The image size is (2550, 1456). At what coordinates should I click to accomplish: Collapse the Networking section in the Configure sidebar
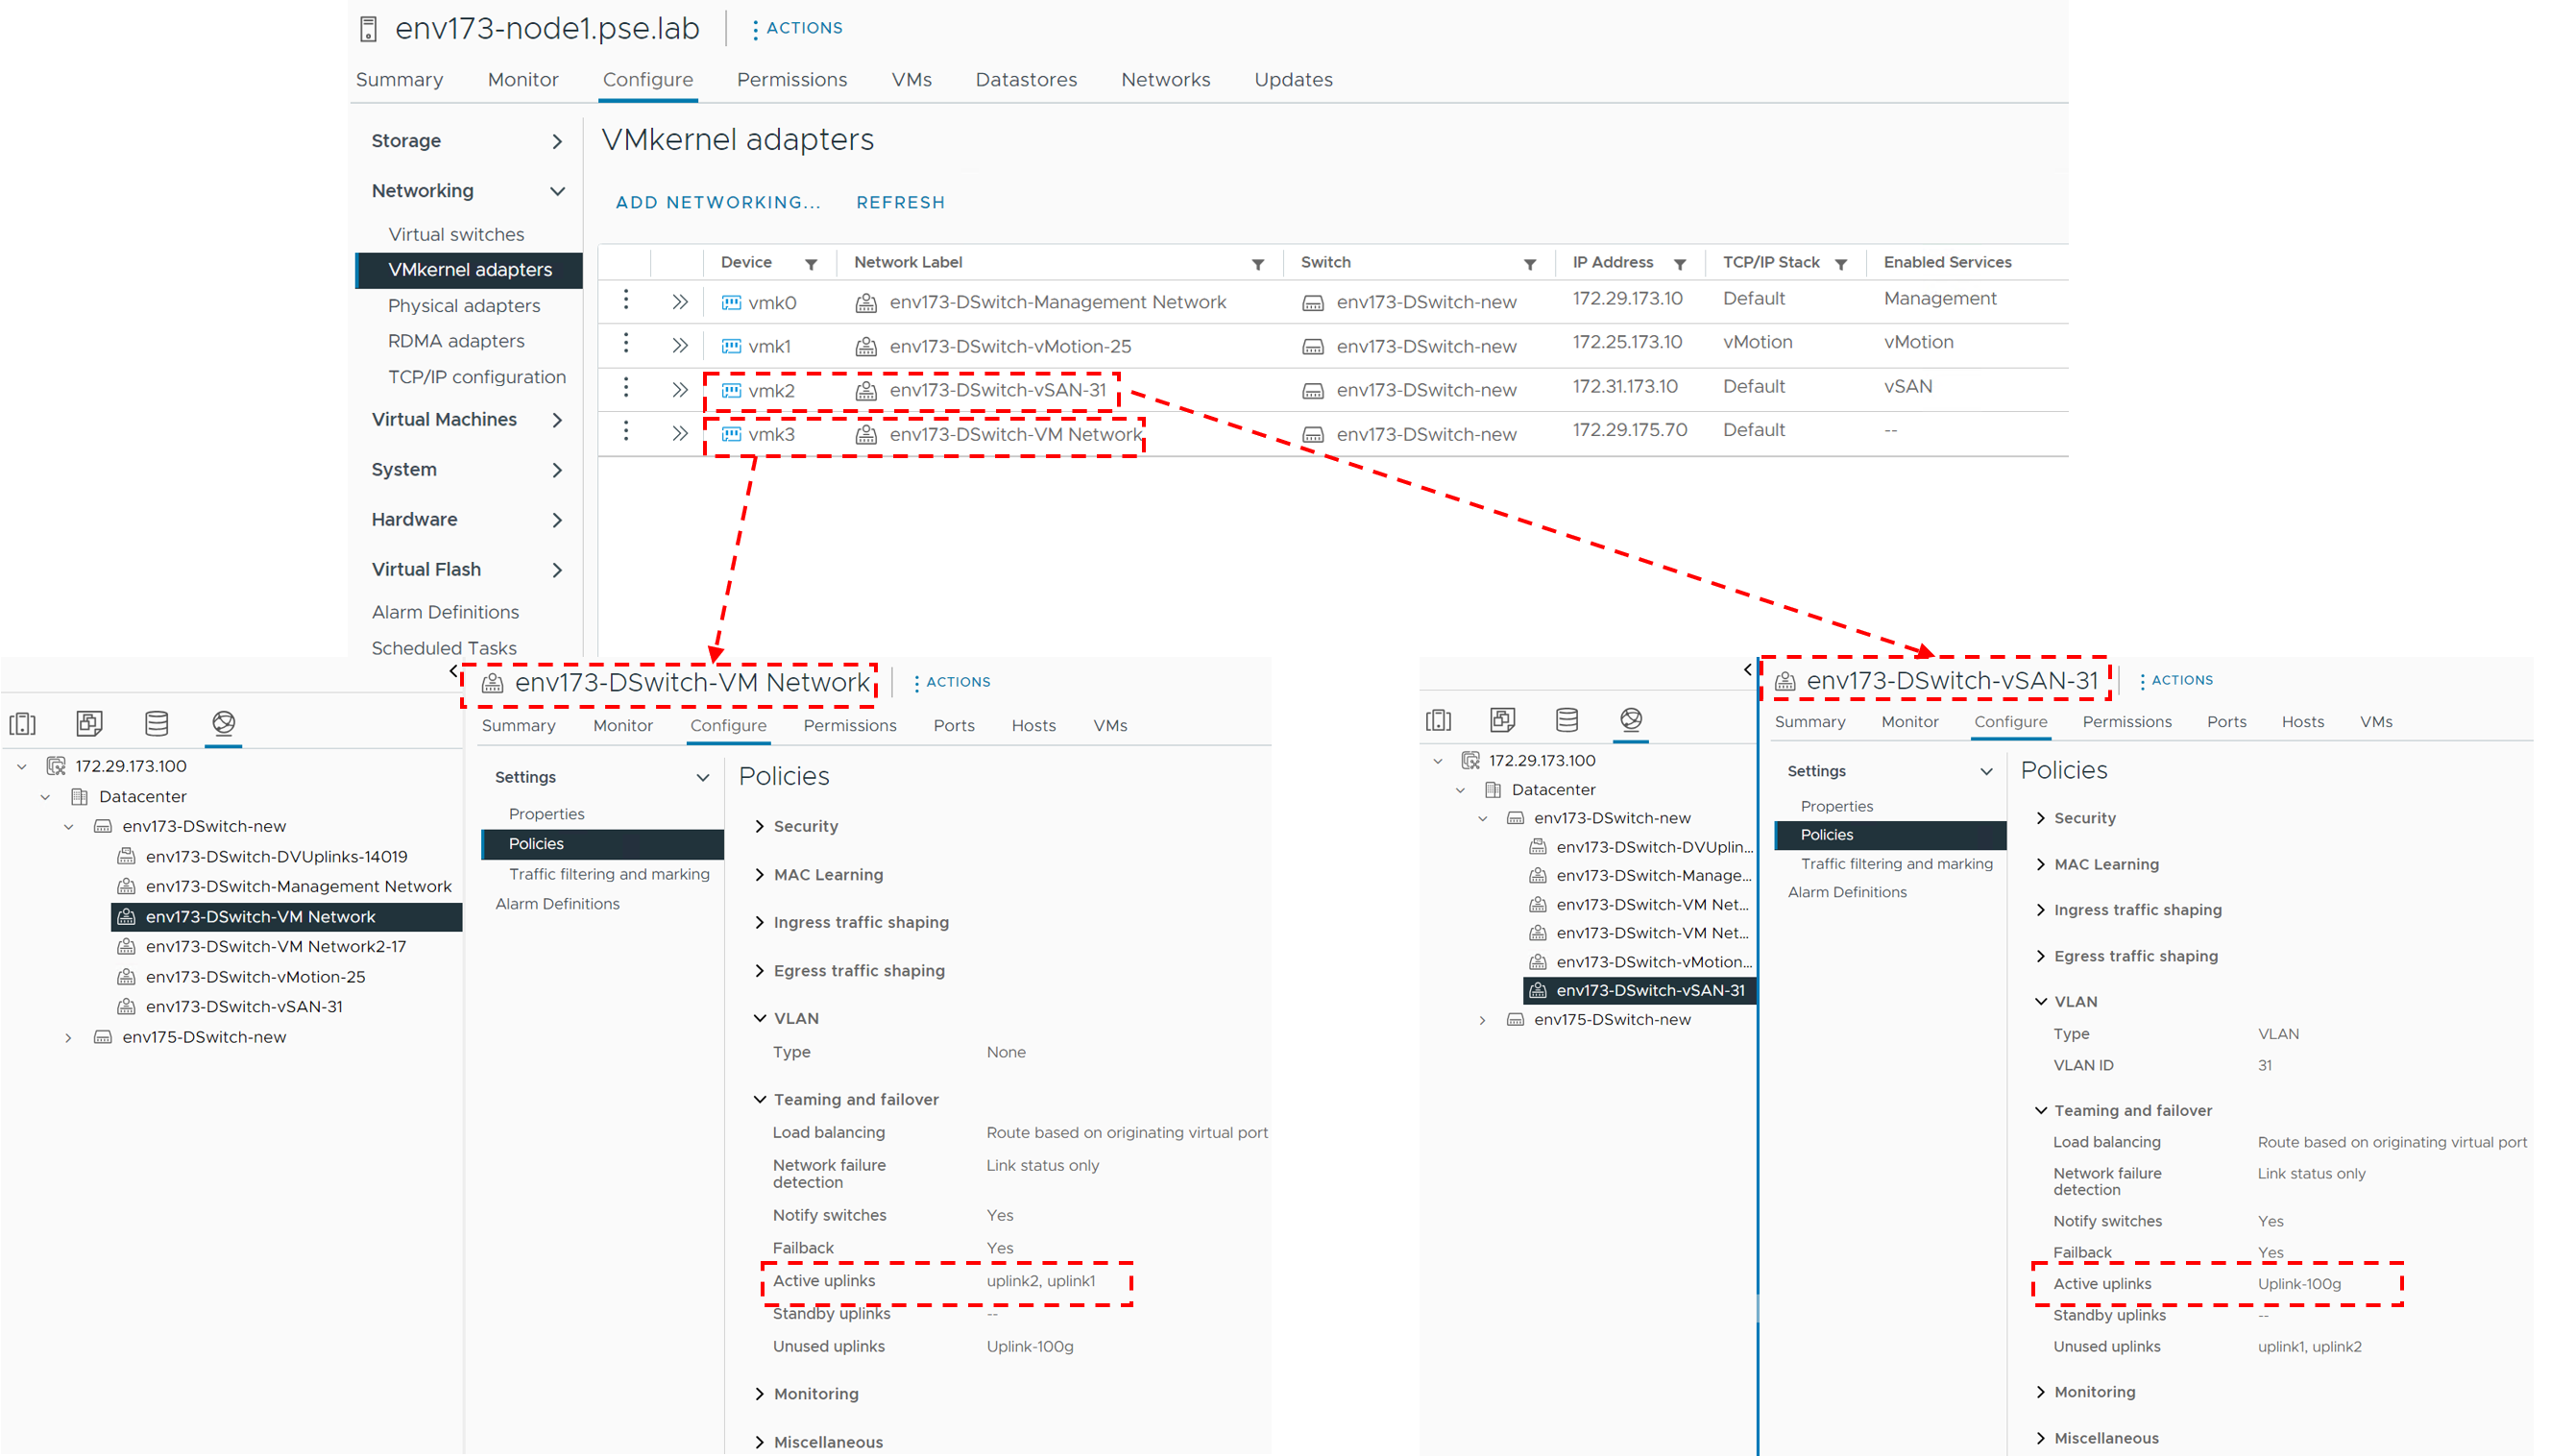(x=557, y=191)
